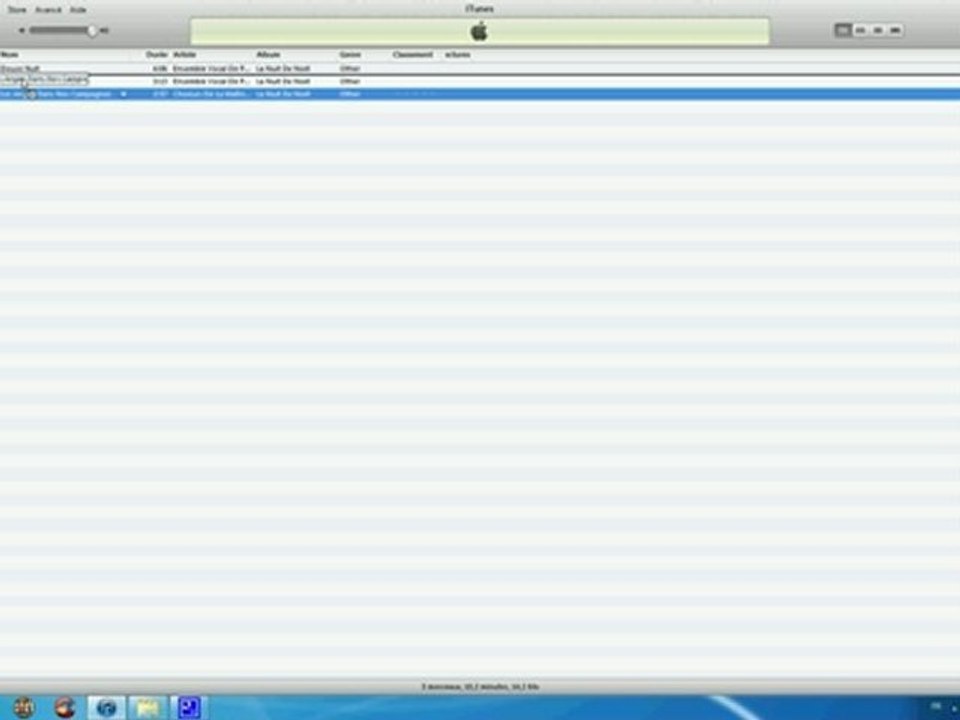
Task: Switch to grid view button
Action: click(878, 30)
